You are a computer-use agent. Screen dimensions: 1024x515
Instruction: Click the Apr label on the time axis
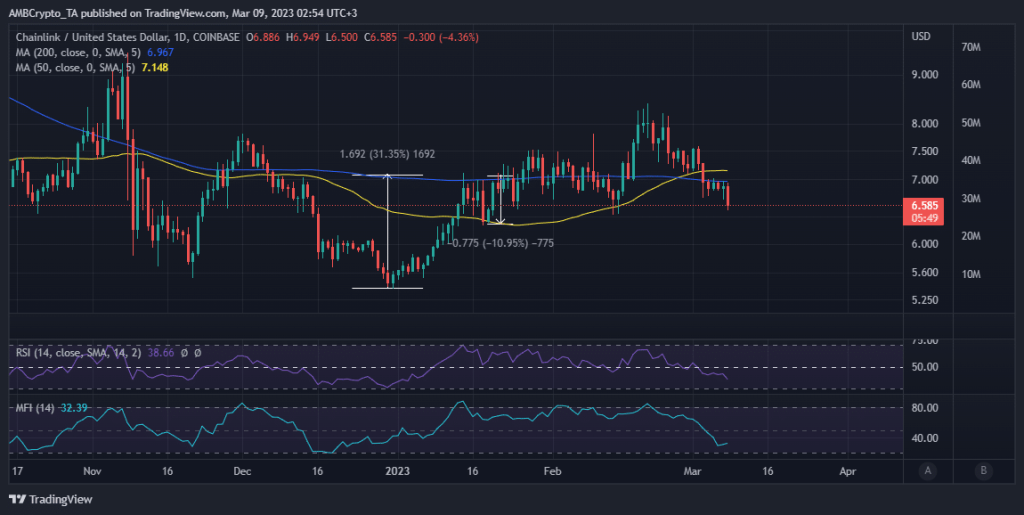pyautogui.click(x=847, y=470)
